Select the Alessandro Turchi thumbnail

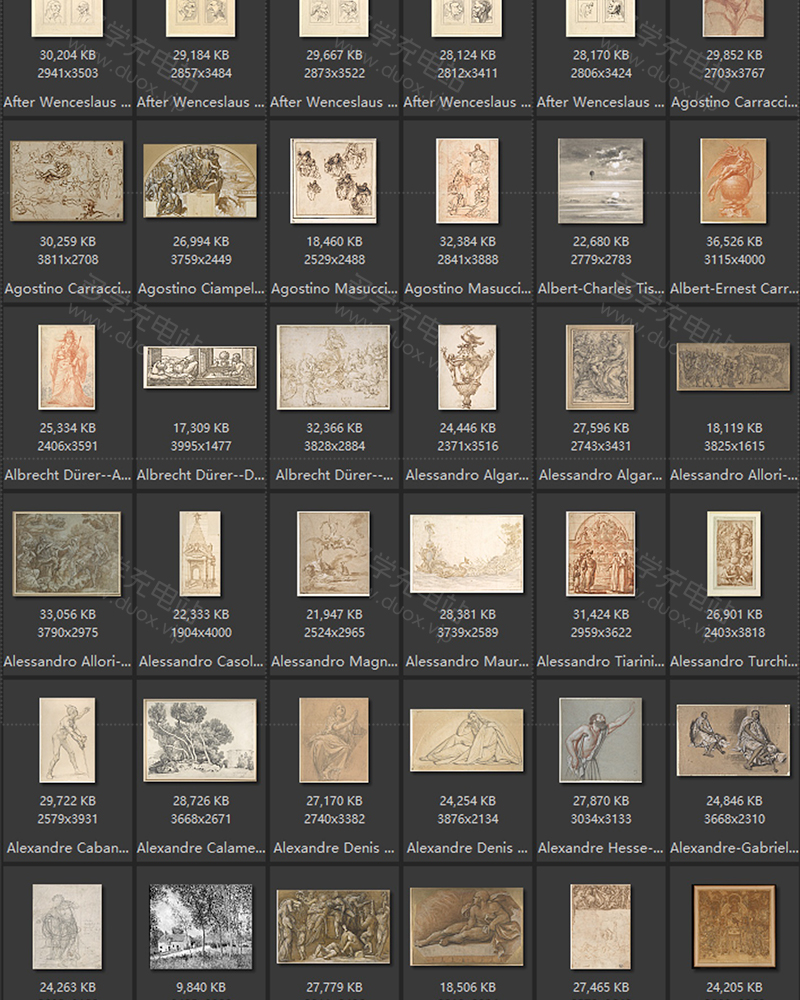(x=733, y=553)
